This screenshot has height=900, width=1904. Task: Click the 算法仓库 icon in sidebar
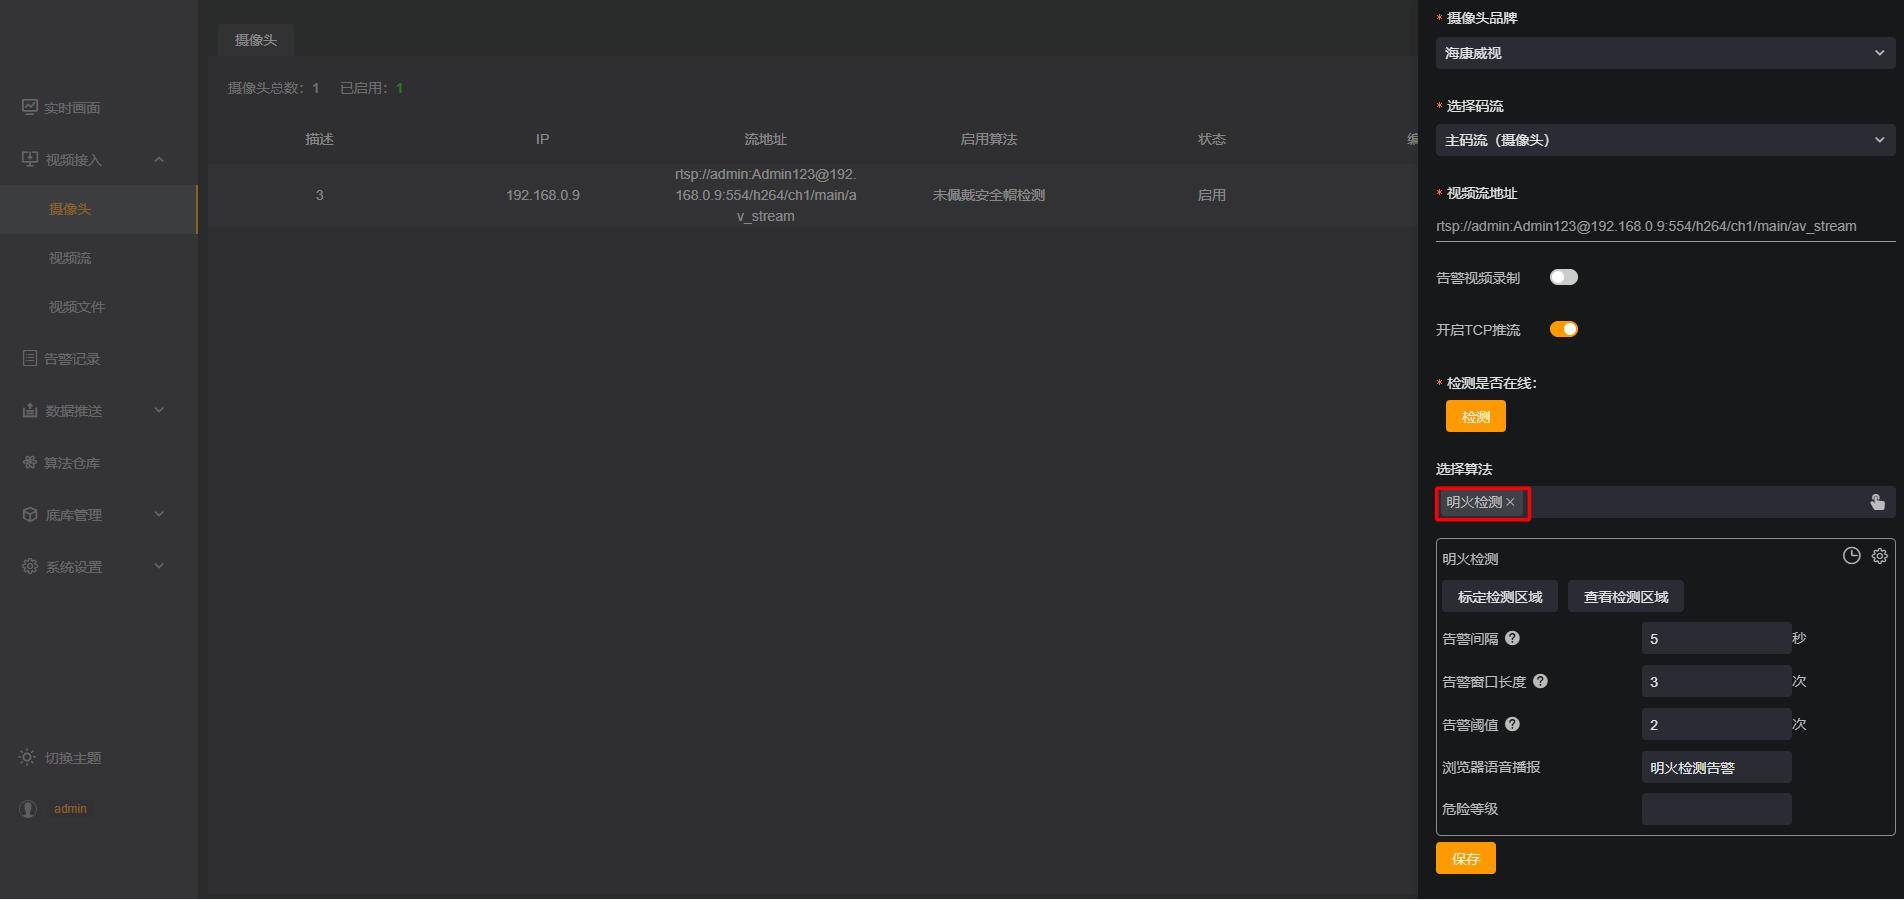coord(30,462)
